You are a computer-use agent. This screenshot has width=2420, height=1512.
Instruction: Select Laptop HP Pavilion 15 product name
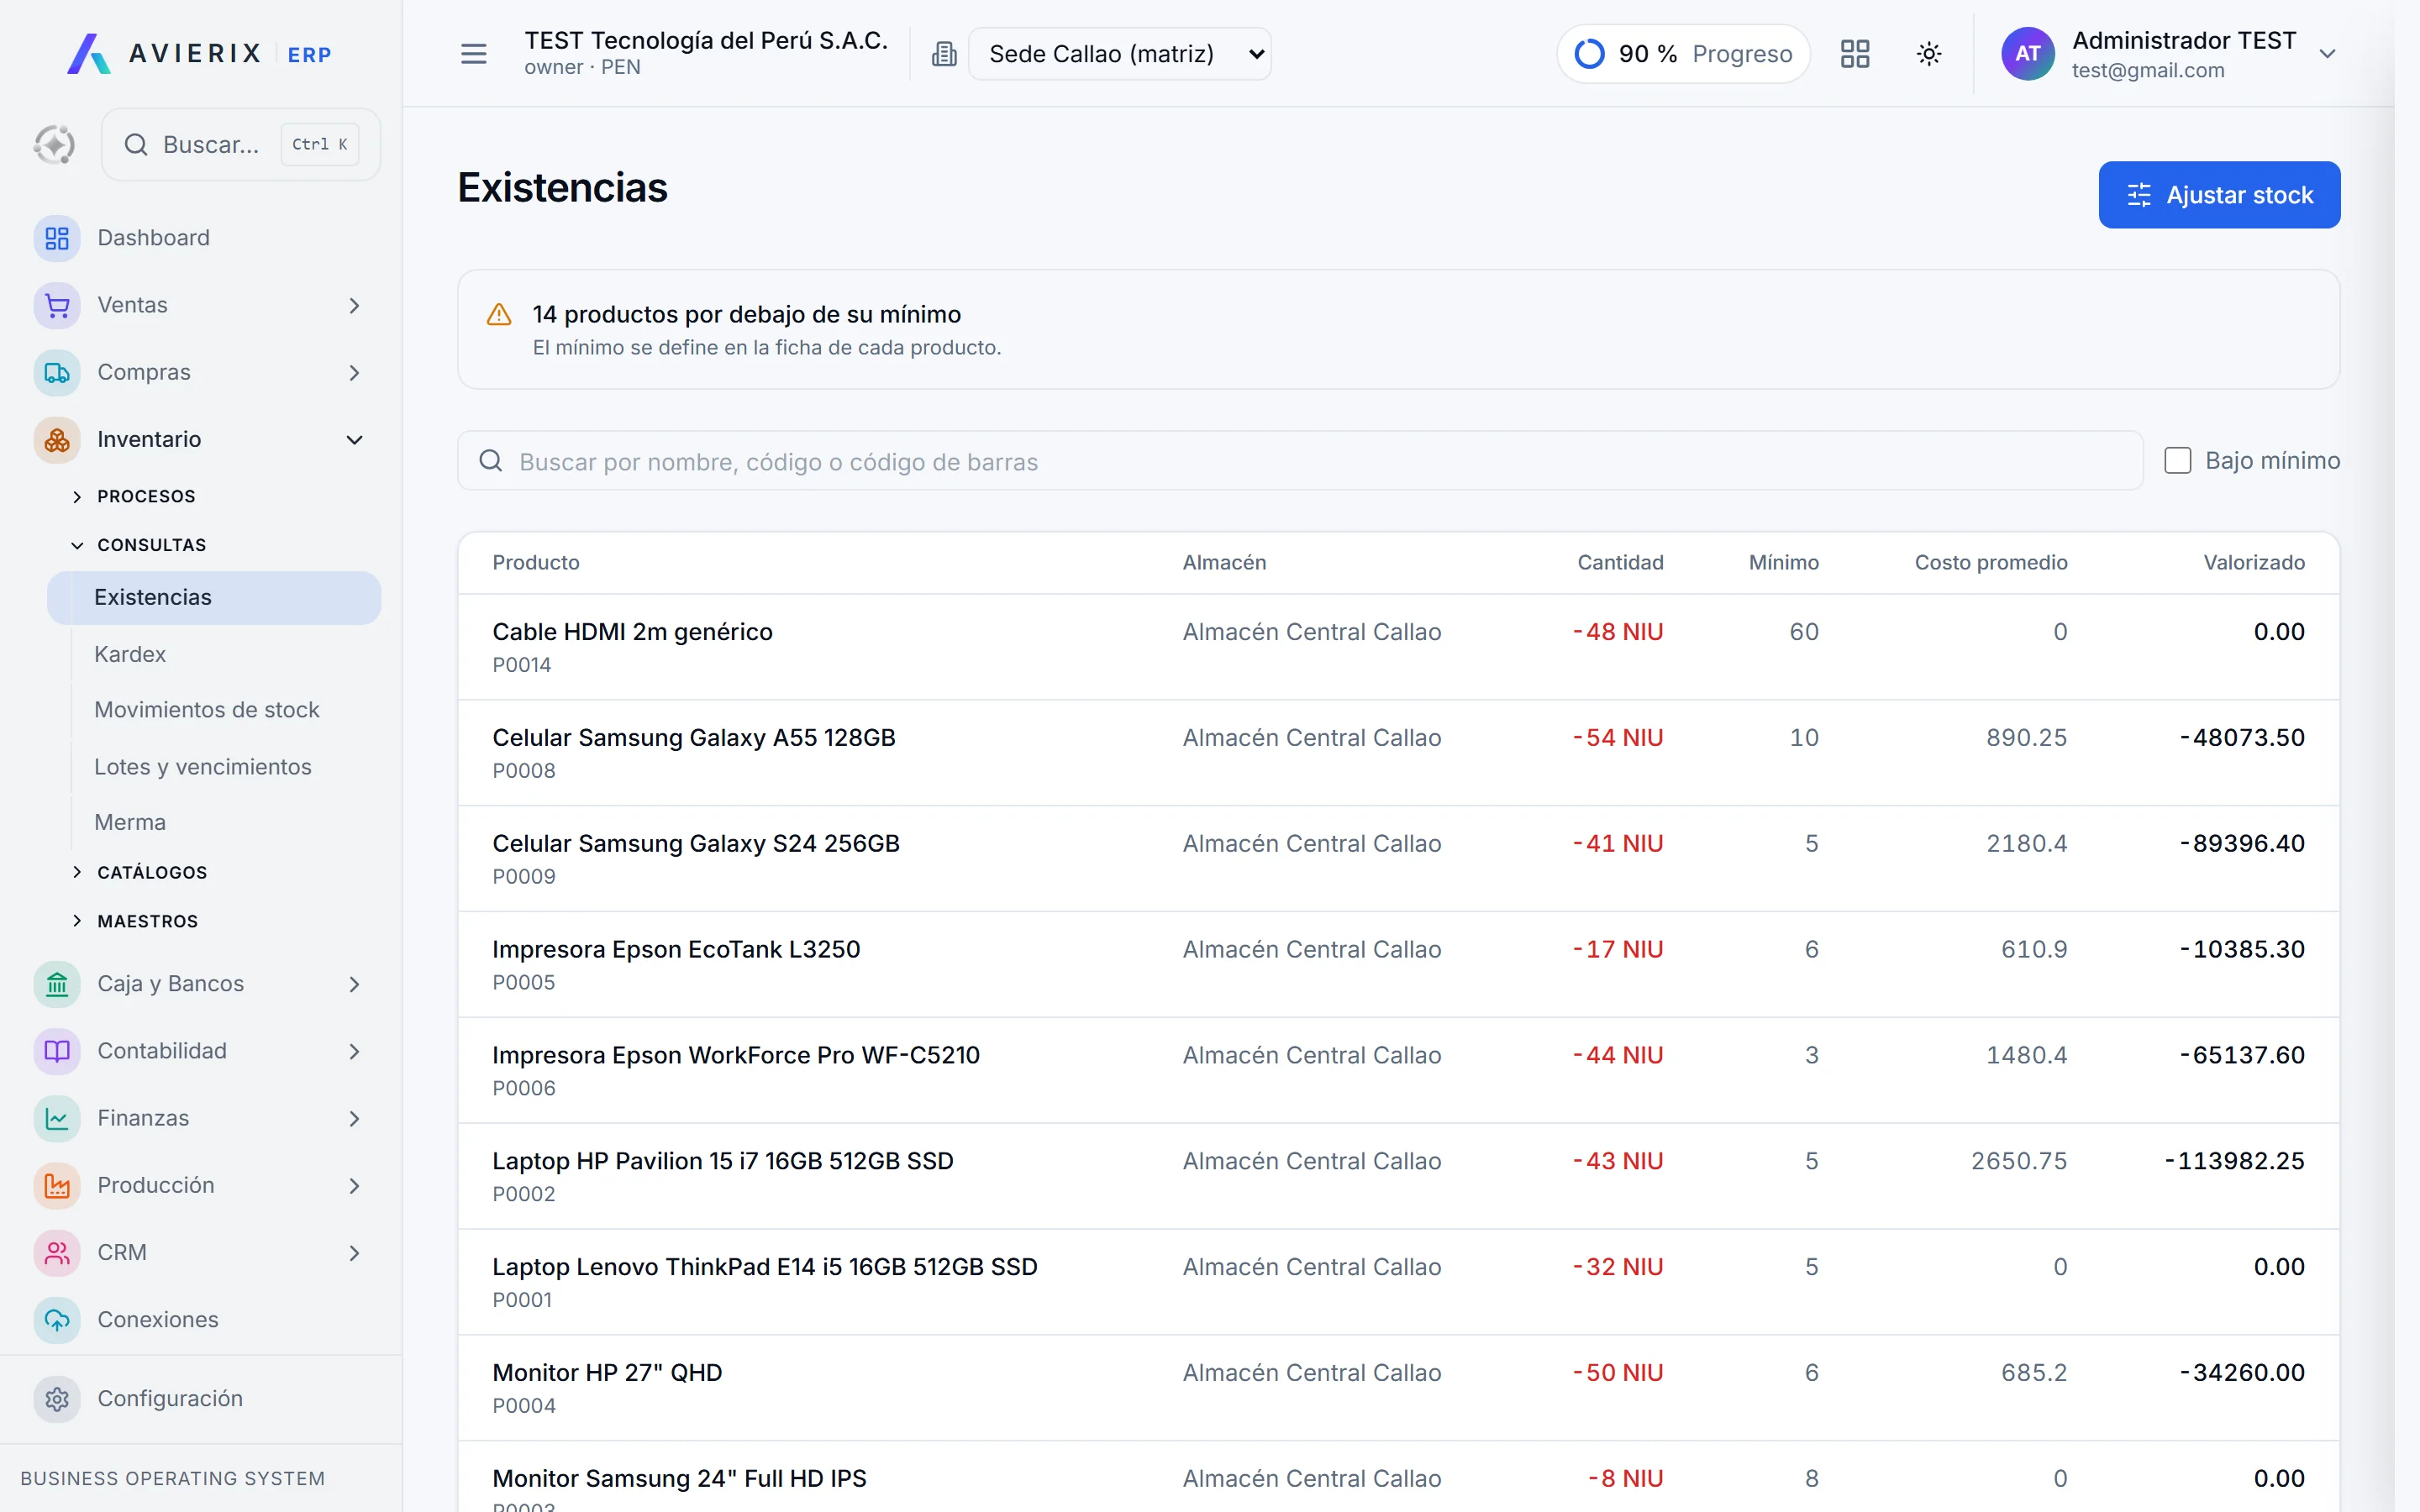pyautogui.click(x=723, y=1161)
